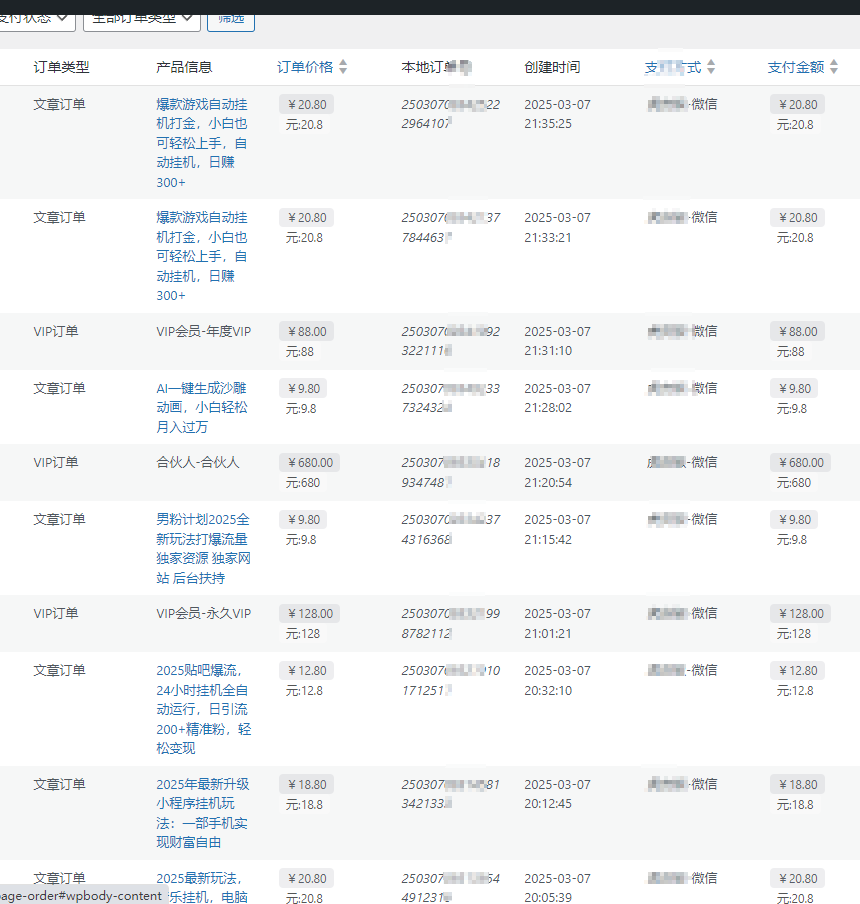Open the 男粉计划2025全新玩法 product link
The image size is (860, 904).
coord(203,548)
